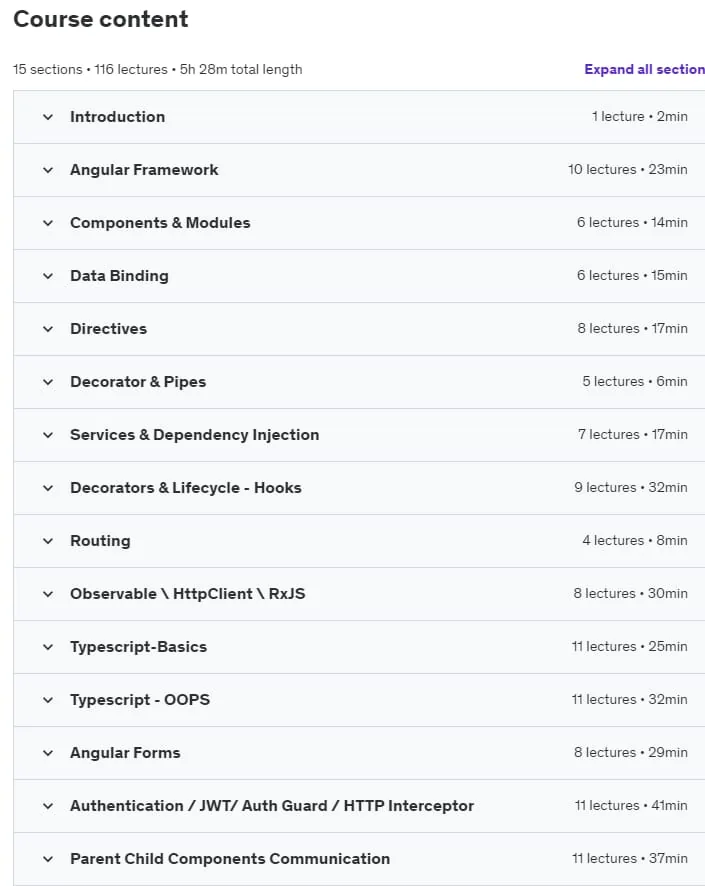
Task: Click the 9 lectures • 32min label
Action: pos(631,488)
